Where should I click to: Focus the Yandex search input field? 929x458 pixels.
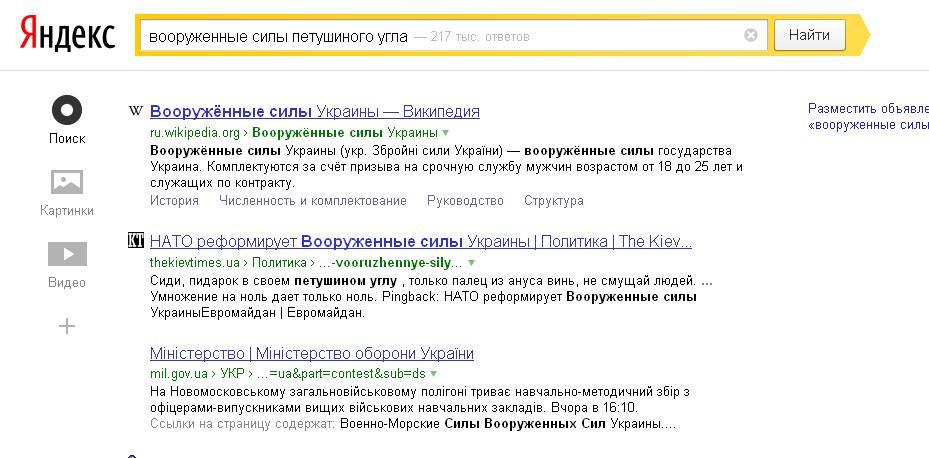pyautogui.click(x=453, y=36)
